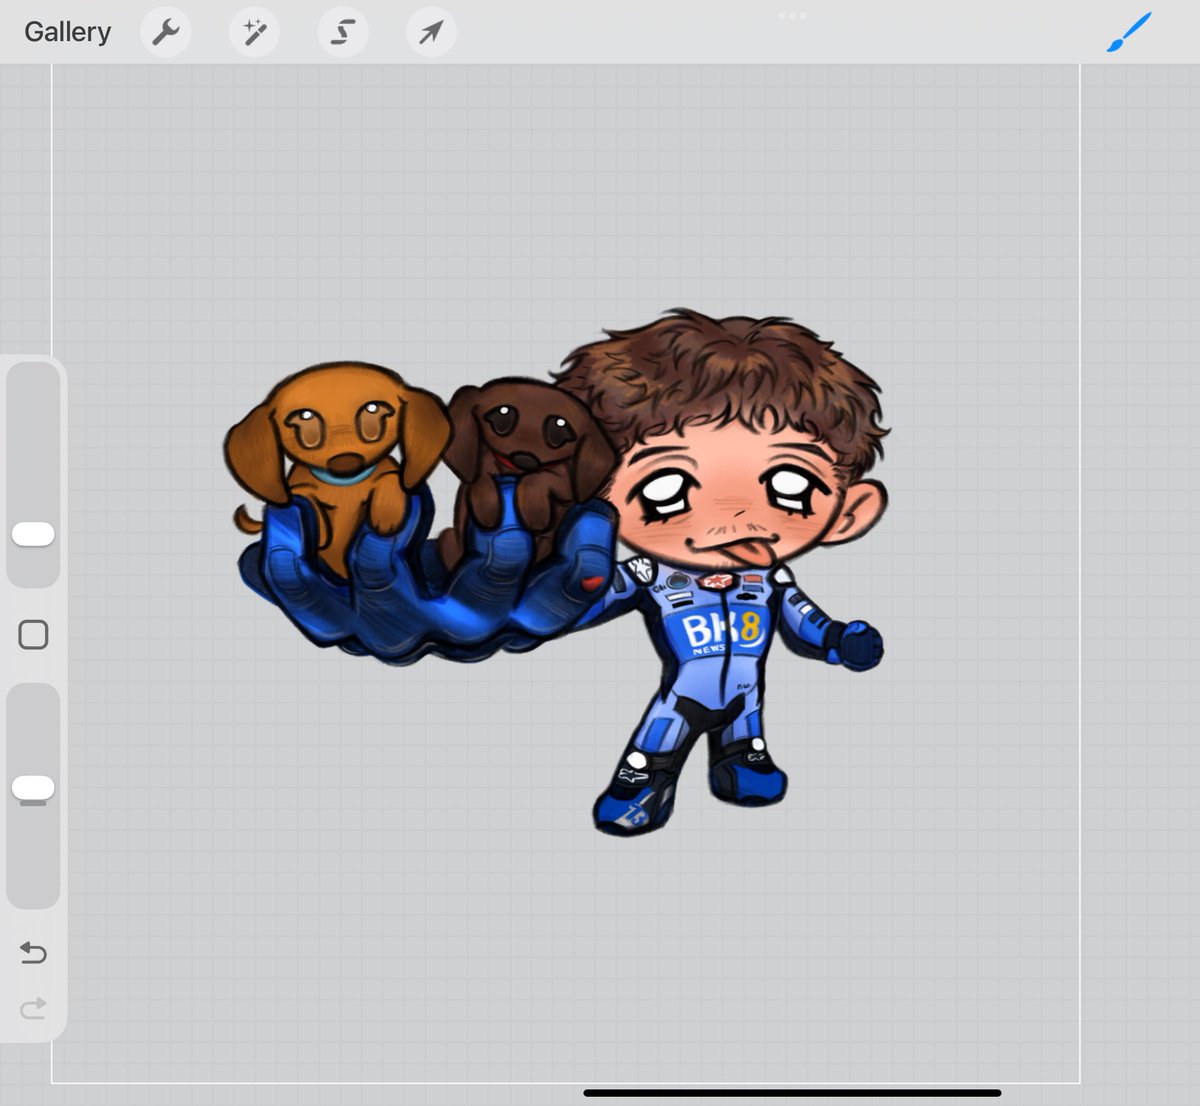Tap the home indicator bar at bottom
This screenshot has width=1200, height=1106.
coord(792,1093)
